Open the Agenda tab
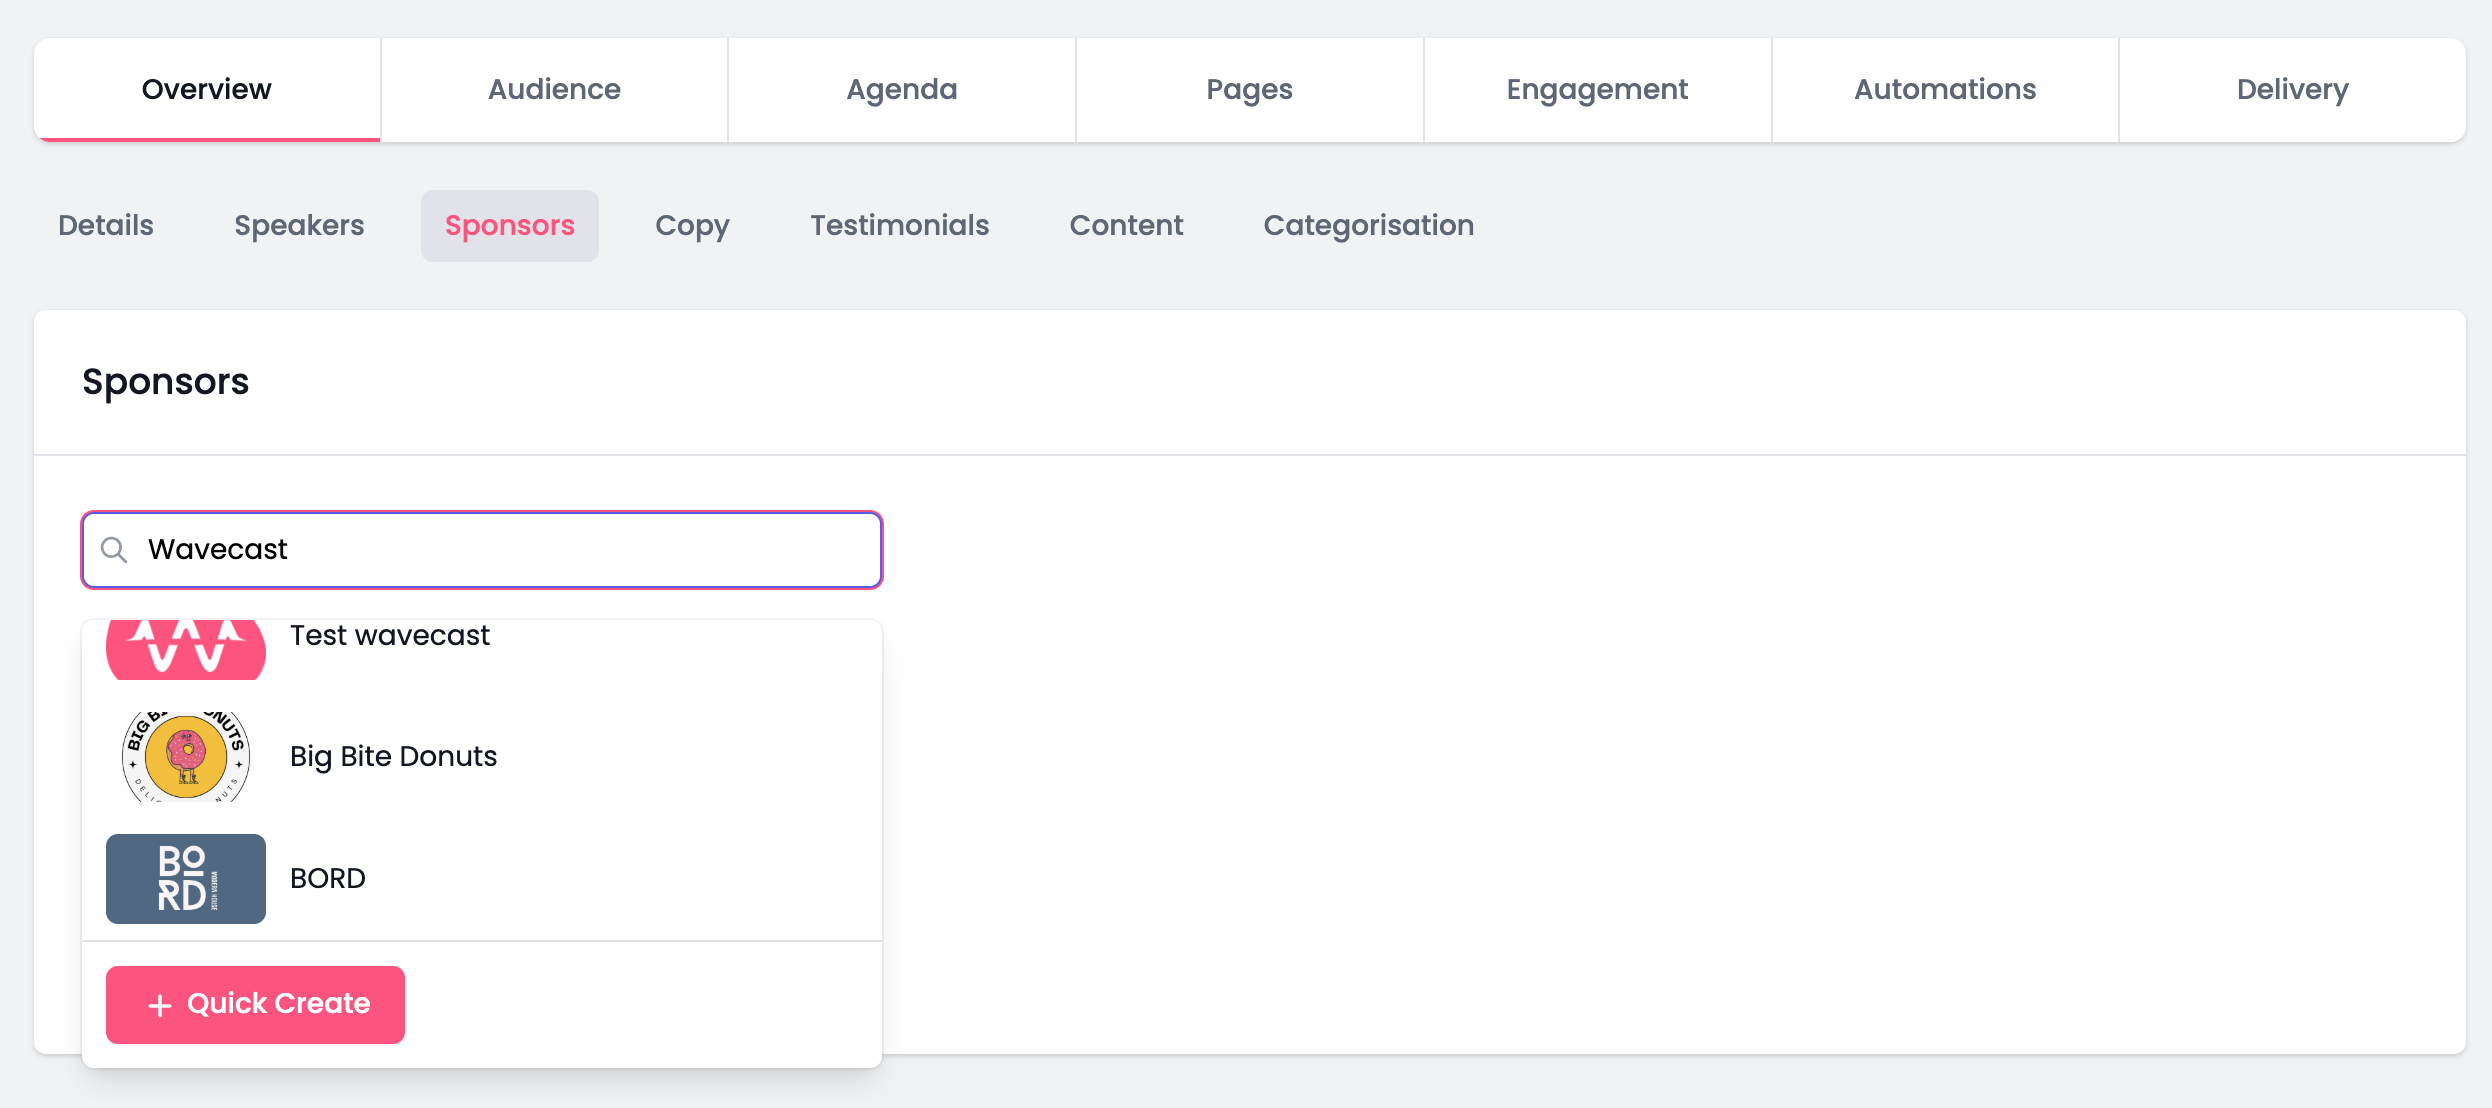2492x1108 pixels. [902, 90]
